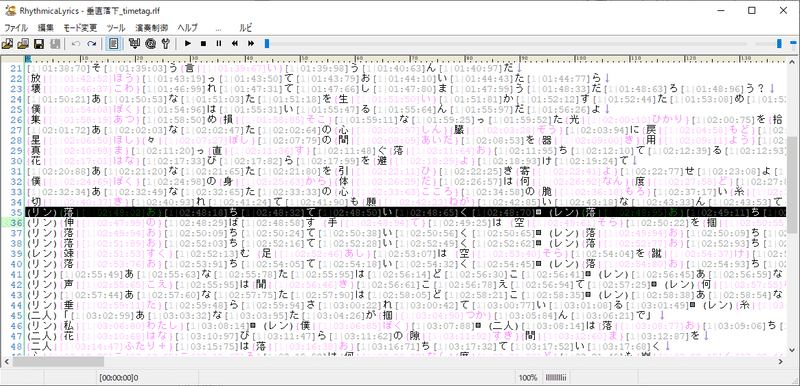Click the vertical scrollbar thumb

[x=791, y=185]
